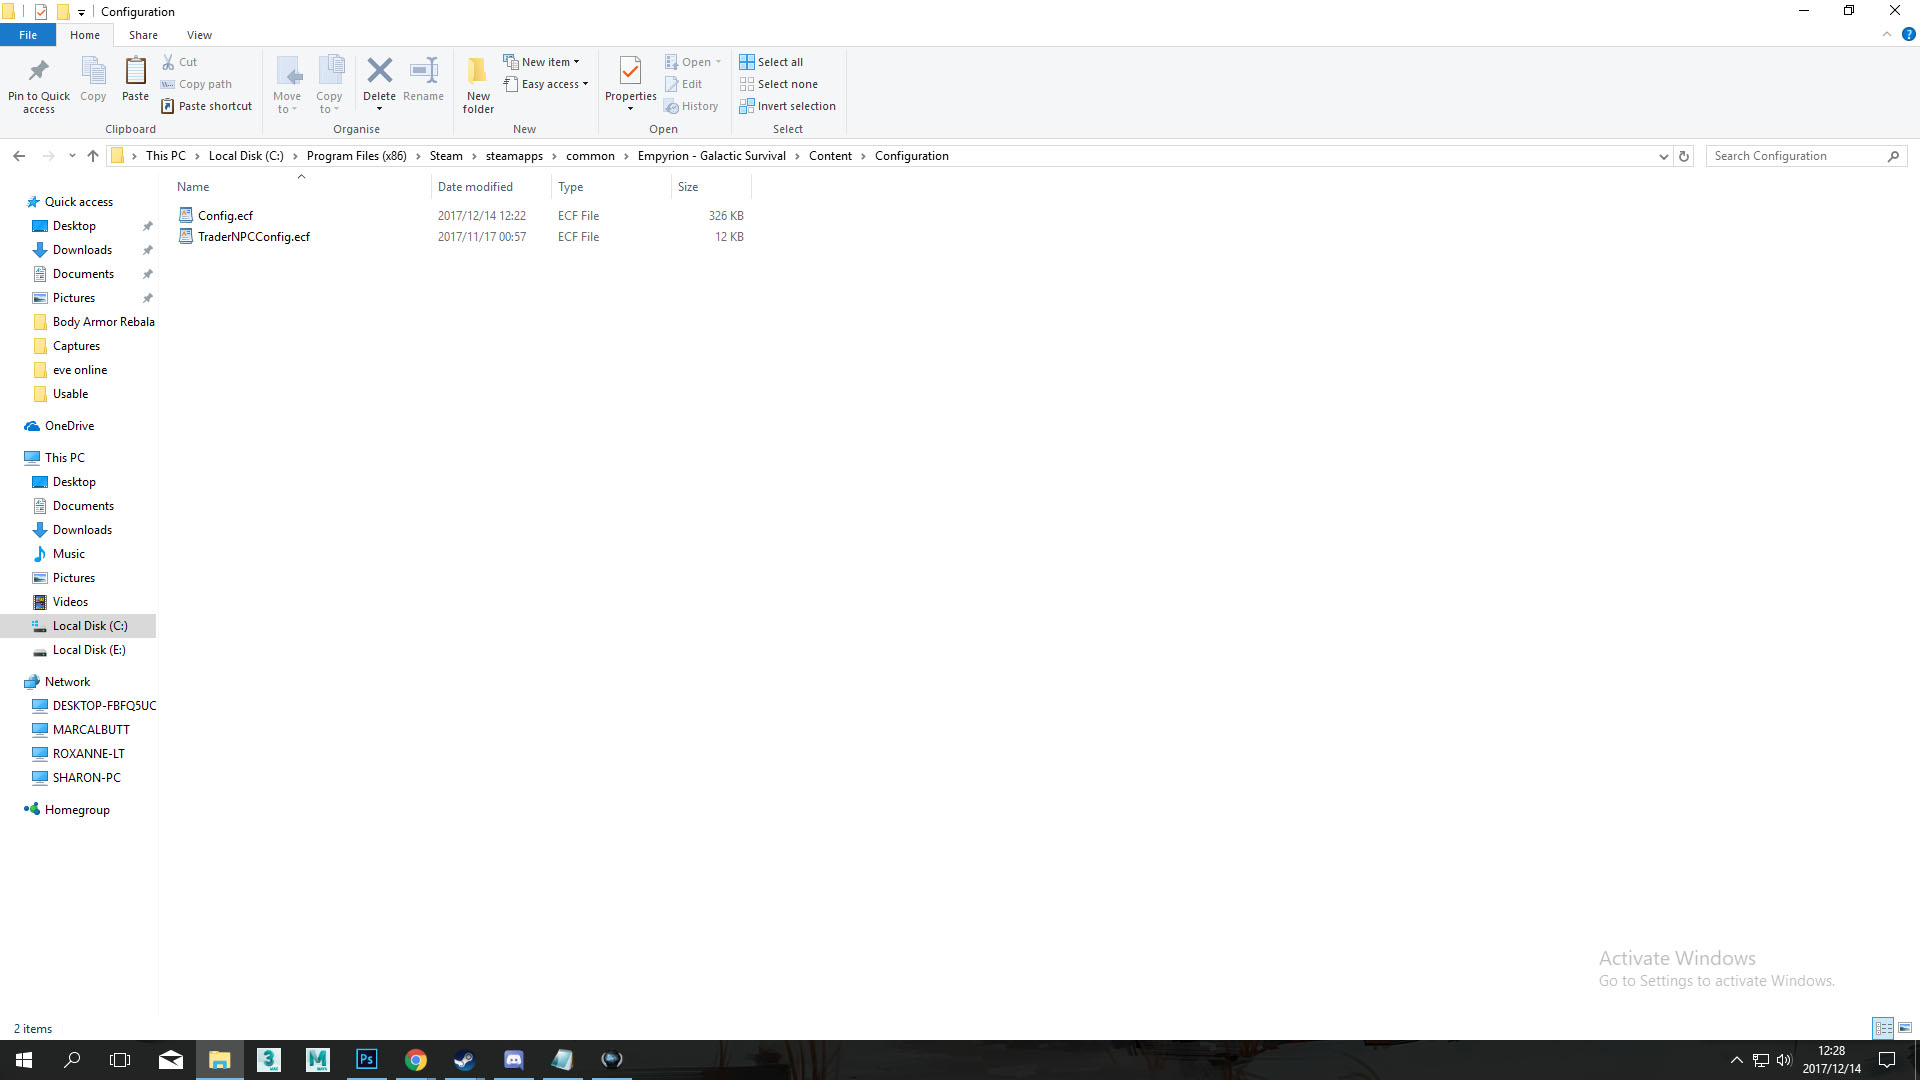This screenshot has height=1080, width=1920.
Task: Open Music under This PC
Action: click(68, 554)
